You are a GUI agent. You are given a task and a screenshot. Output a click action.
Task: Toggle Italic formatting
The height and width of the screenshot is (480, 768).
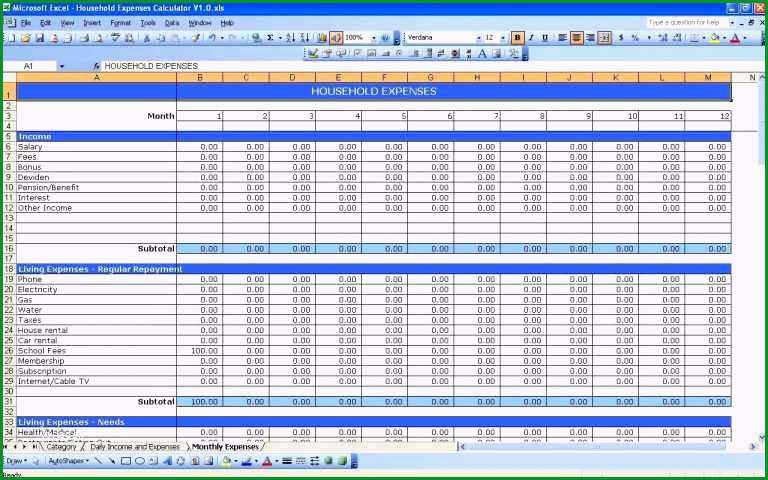pos(531,38)
